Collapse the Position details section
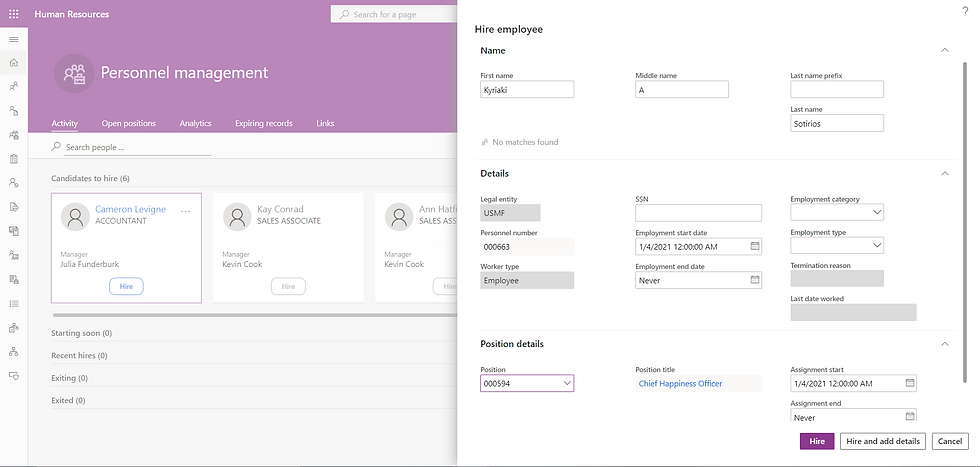 tap(945, 344)
